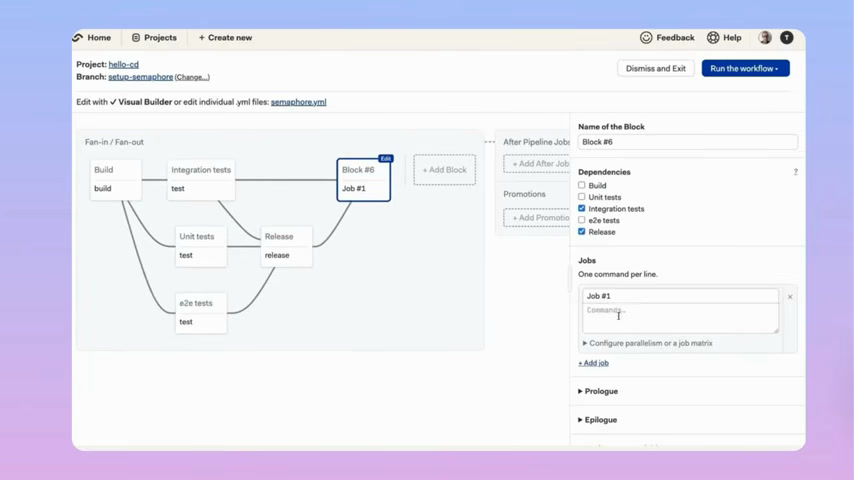854x480 pixels.
Task: Go to Home in navigation
Action: click(x=99, y=38)
